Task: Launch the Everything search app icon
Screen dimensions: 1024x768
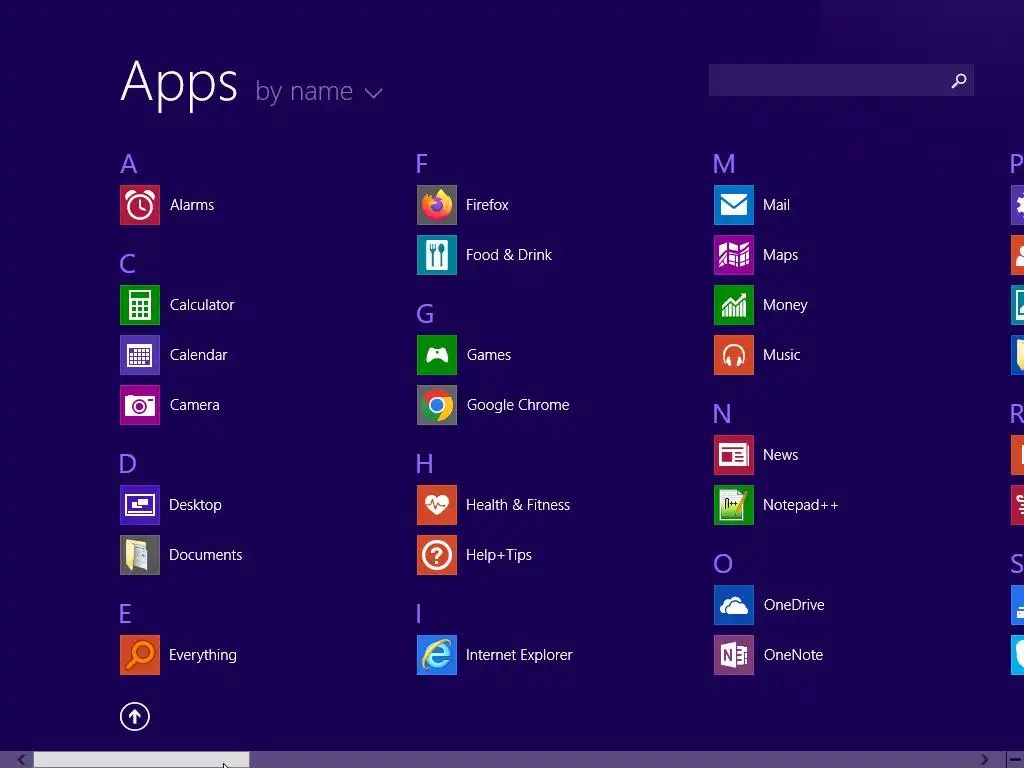Action: (140, 655)
